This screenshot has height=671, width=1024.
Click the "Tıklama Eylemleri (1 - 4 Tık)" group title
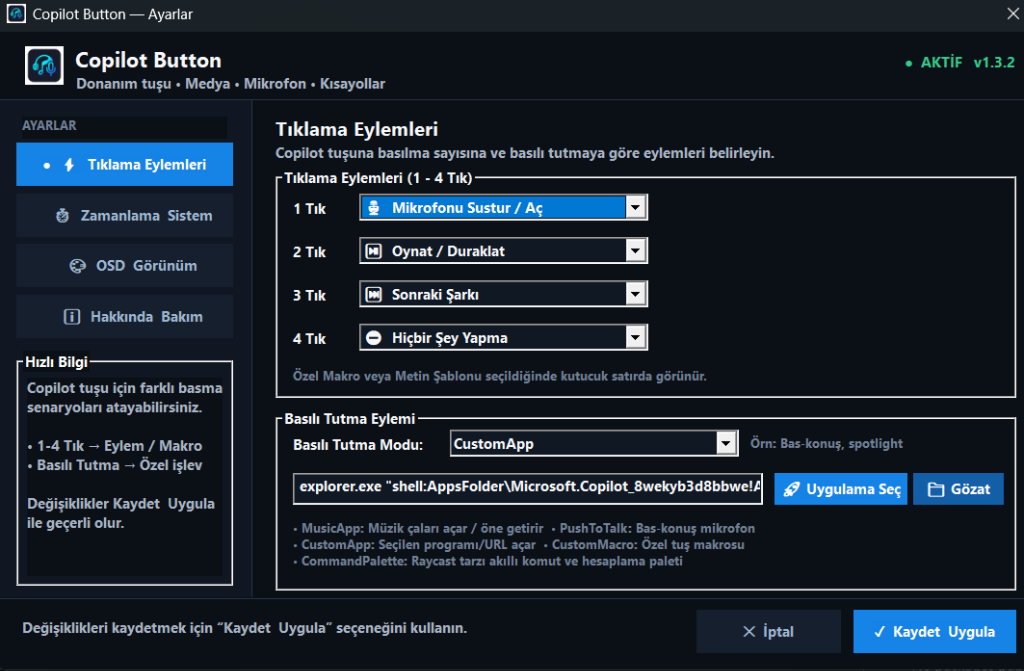click(378, 178)
